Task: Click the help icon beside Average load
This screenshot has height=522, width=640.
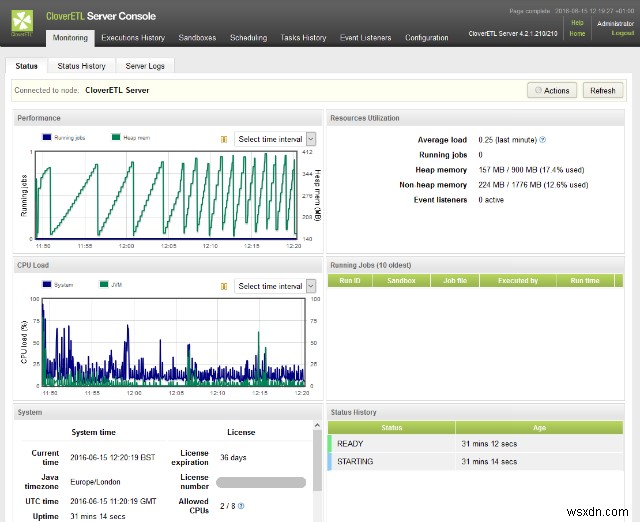Action: pyautogui.click(x=543, y=140)
